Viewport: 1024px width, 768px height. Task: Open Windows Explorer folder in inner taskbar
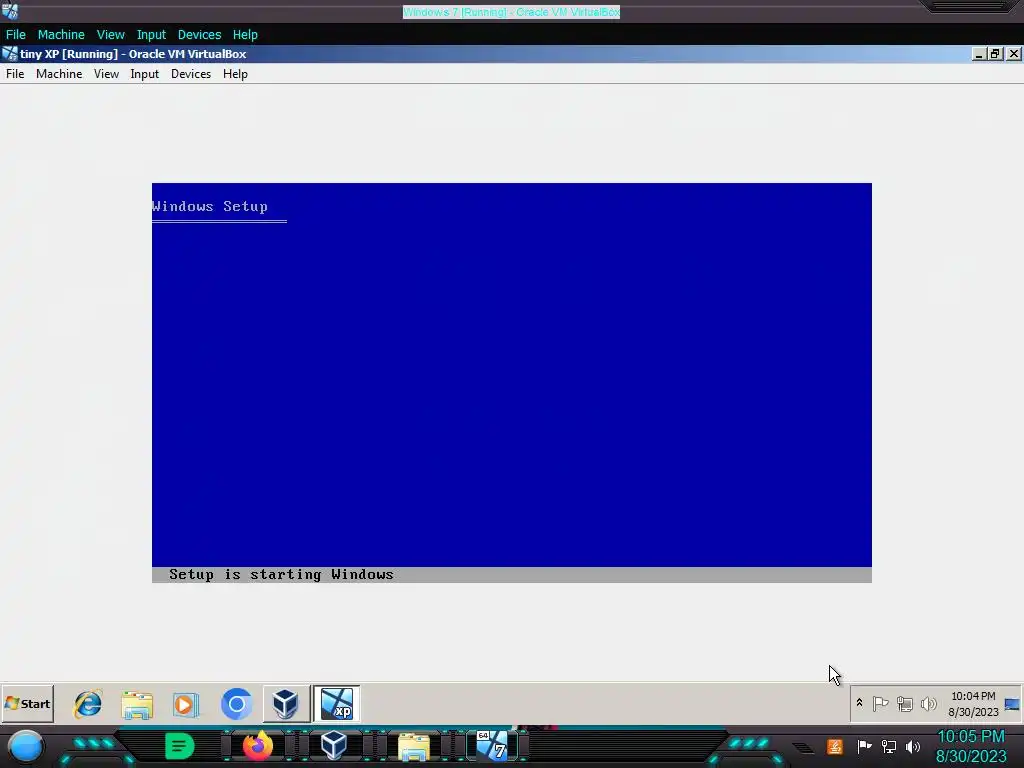point(136,705)
